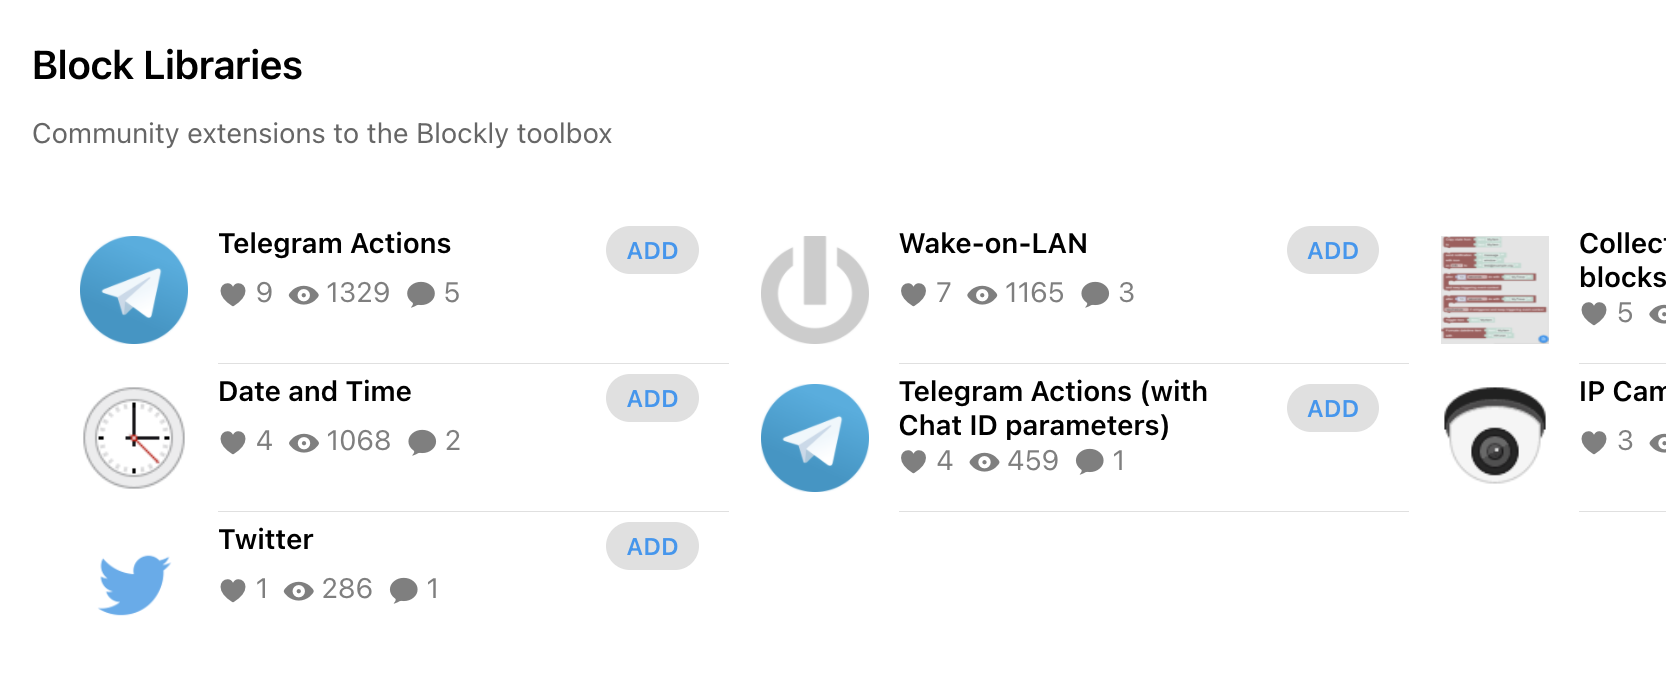Click the Telegram Actions paper plane icon

(134, 290)
